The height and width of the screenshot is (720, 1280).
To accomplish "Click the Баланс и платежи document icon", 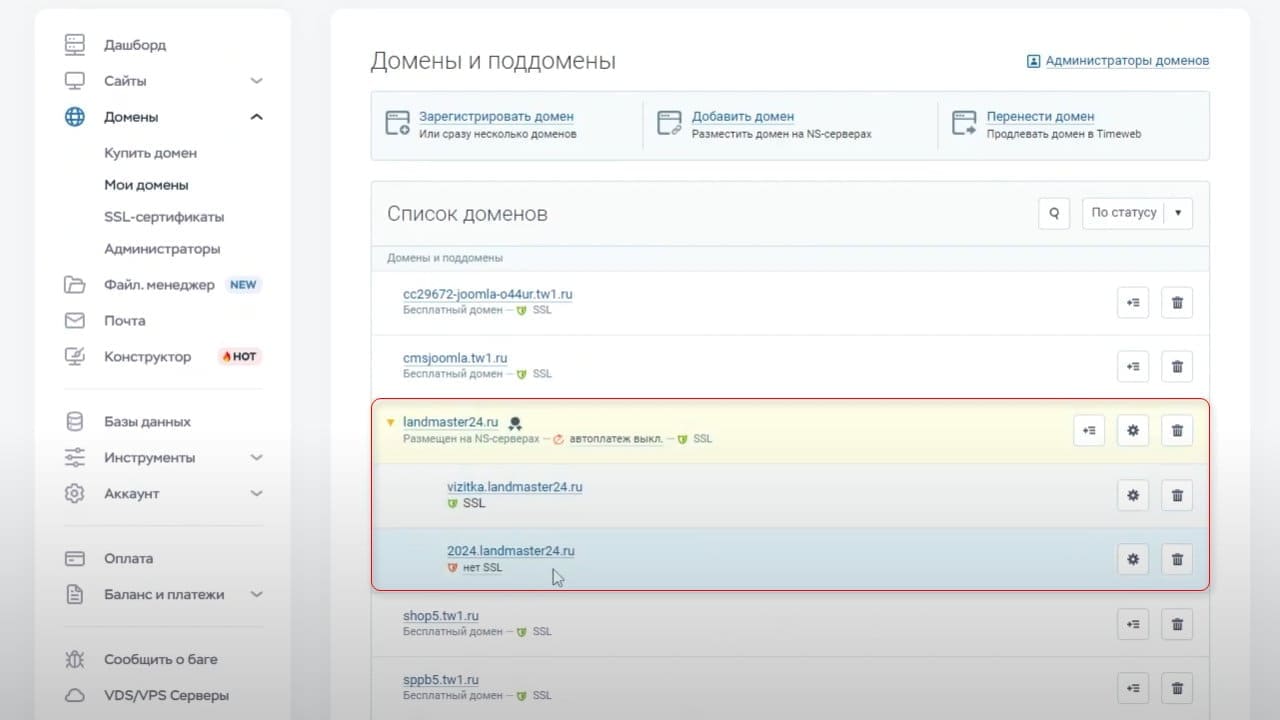I will click(75, 595).
